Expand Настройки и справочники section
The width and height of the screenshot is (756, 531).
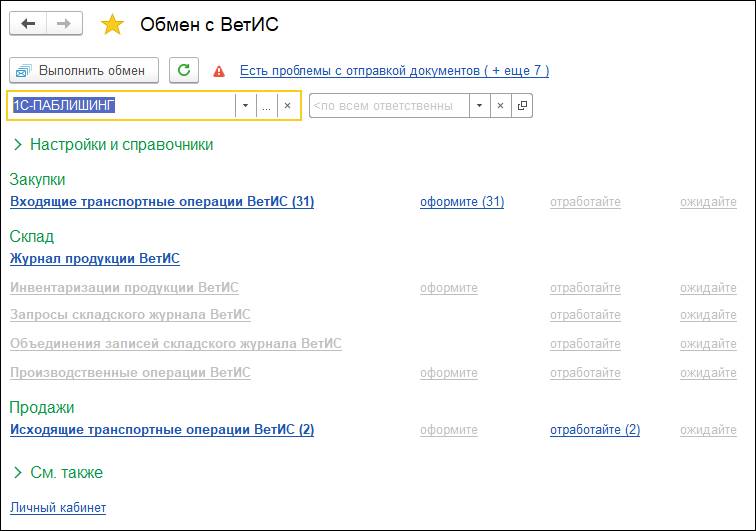tap(18, 145)
